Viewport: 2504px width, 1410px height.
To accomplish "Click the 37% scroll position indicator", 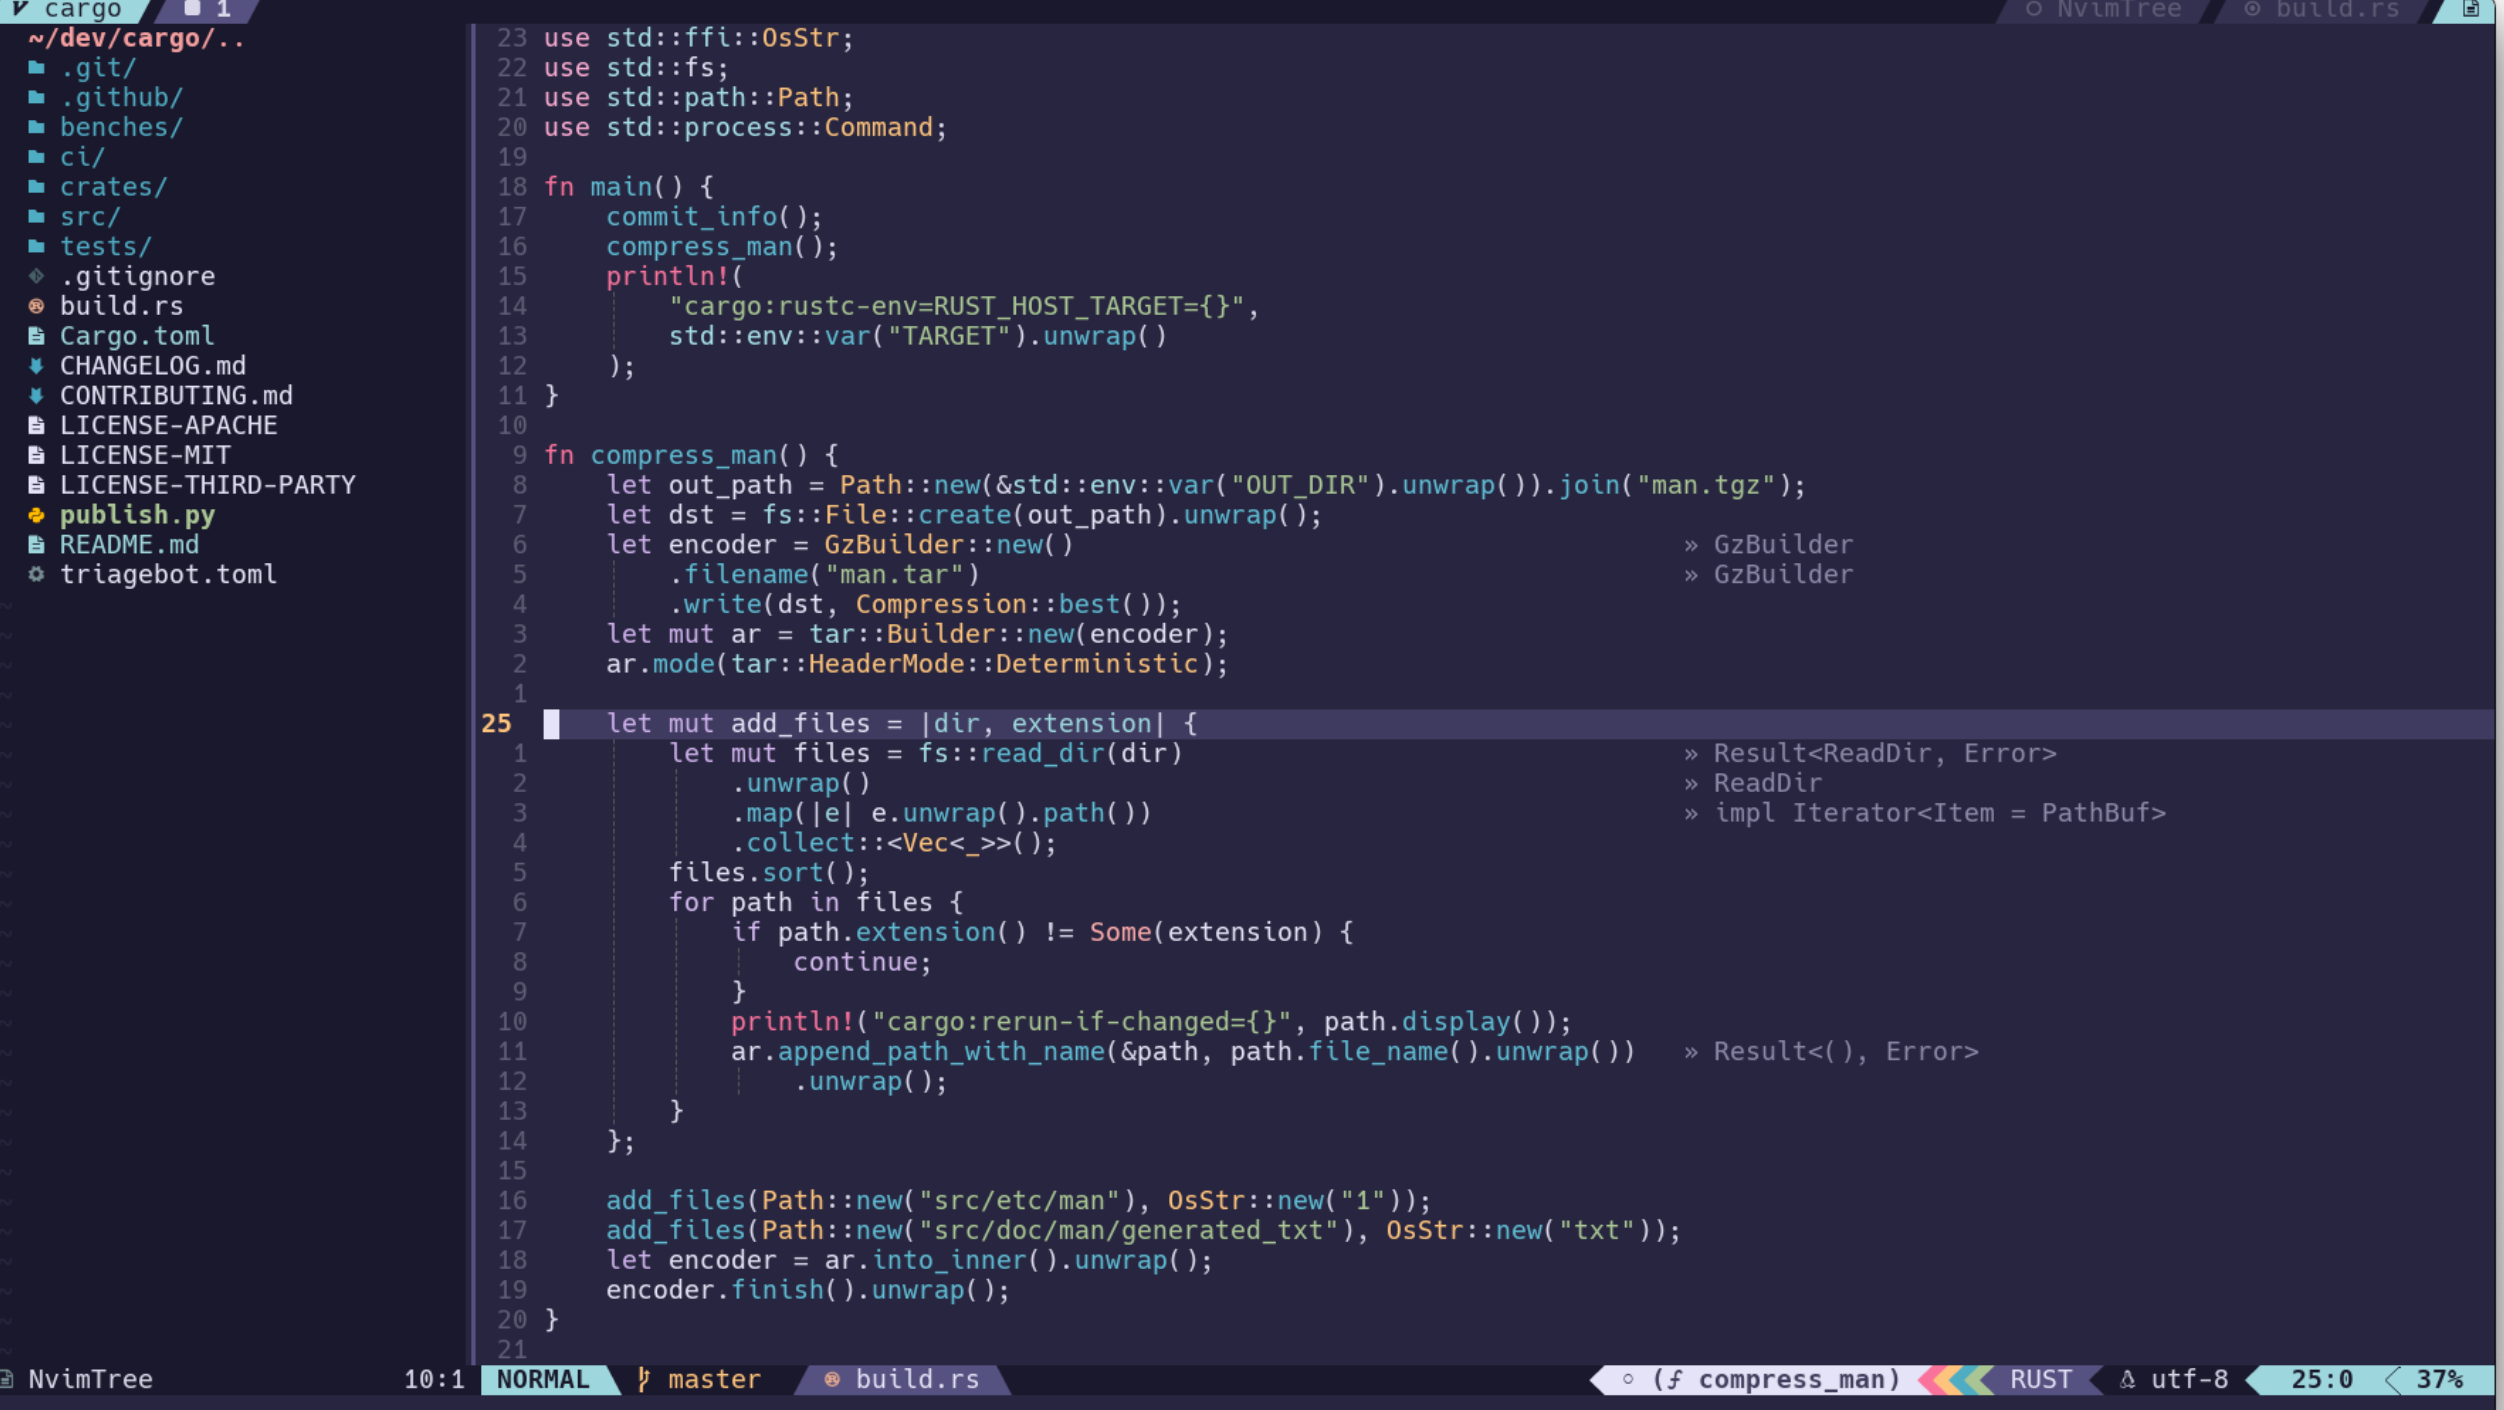I will 2442,1379.
